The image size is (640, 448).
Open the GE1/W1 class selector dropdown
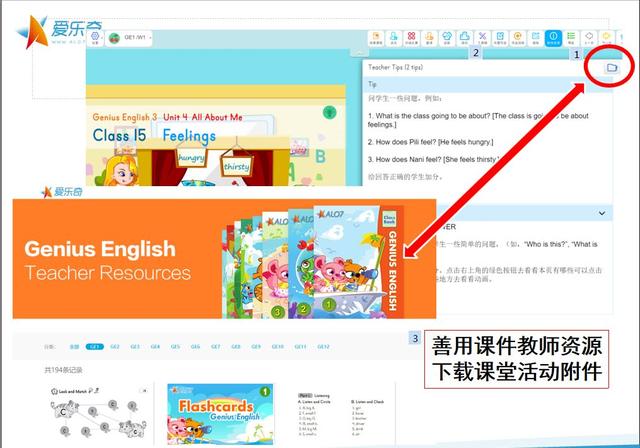[130, 38]
